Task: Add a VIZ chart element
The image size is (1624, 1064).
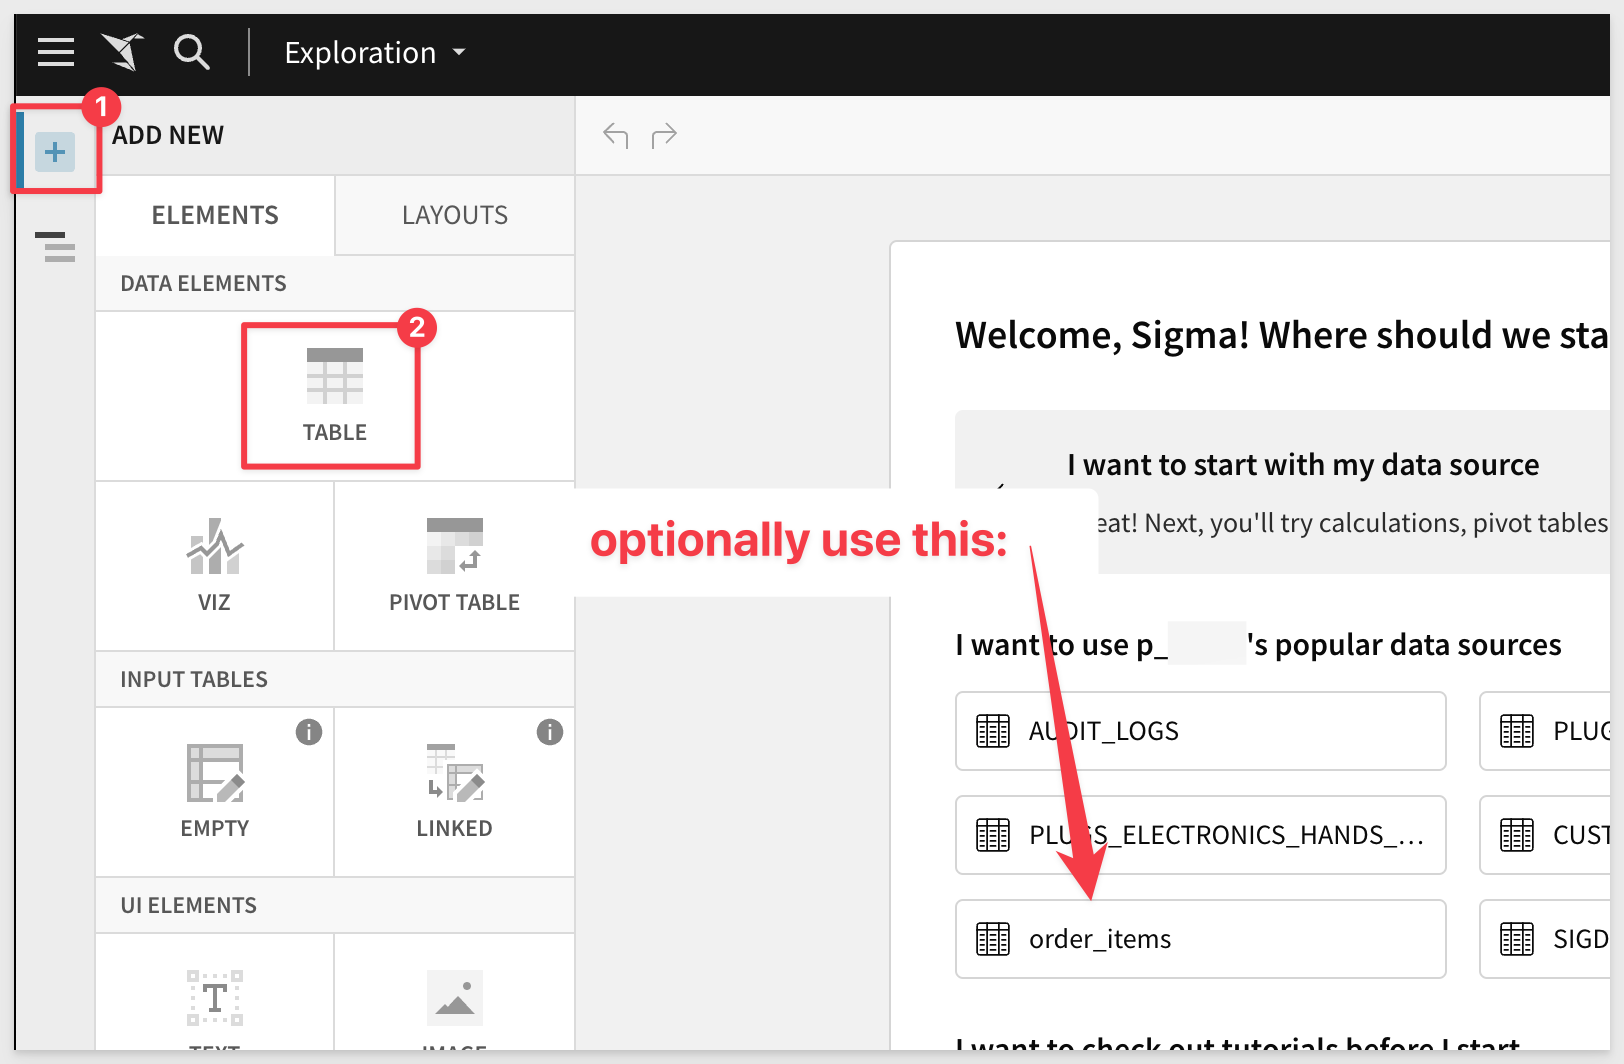Action: (x=214, y=566)
